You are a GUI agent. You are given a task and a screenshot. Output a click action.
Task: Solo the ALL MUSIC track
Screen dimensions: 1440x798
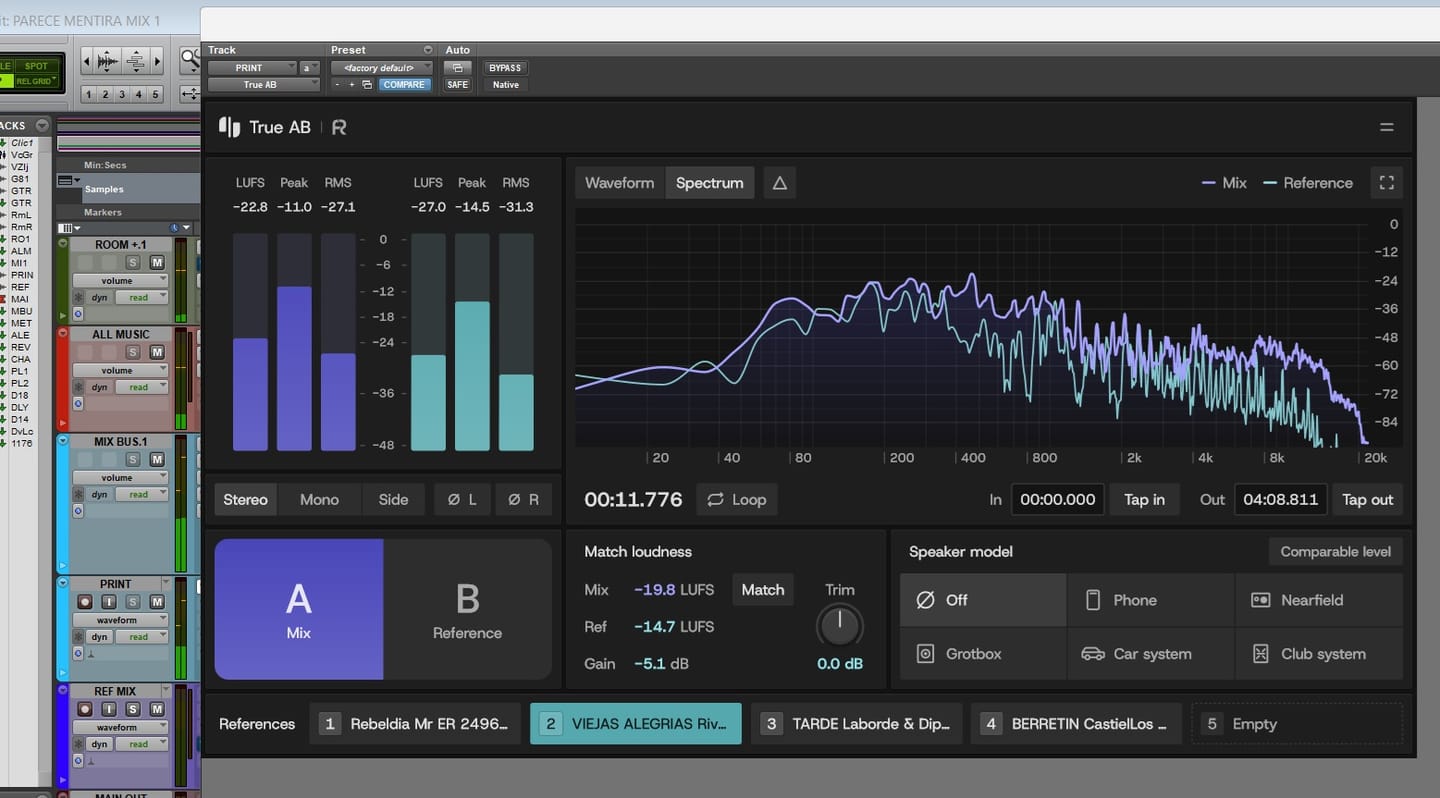[x=133, y=352]
